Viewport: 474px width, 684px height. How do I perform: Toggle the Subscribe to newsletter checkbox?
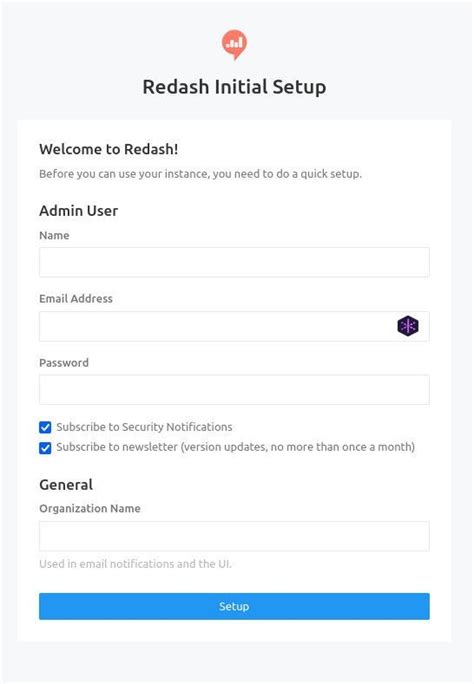pos(45,448)
